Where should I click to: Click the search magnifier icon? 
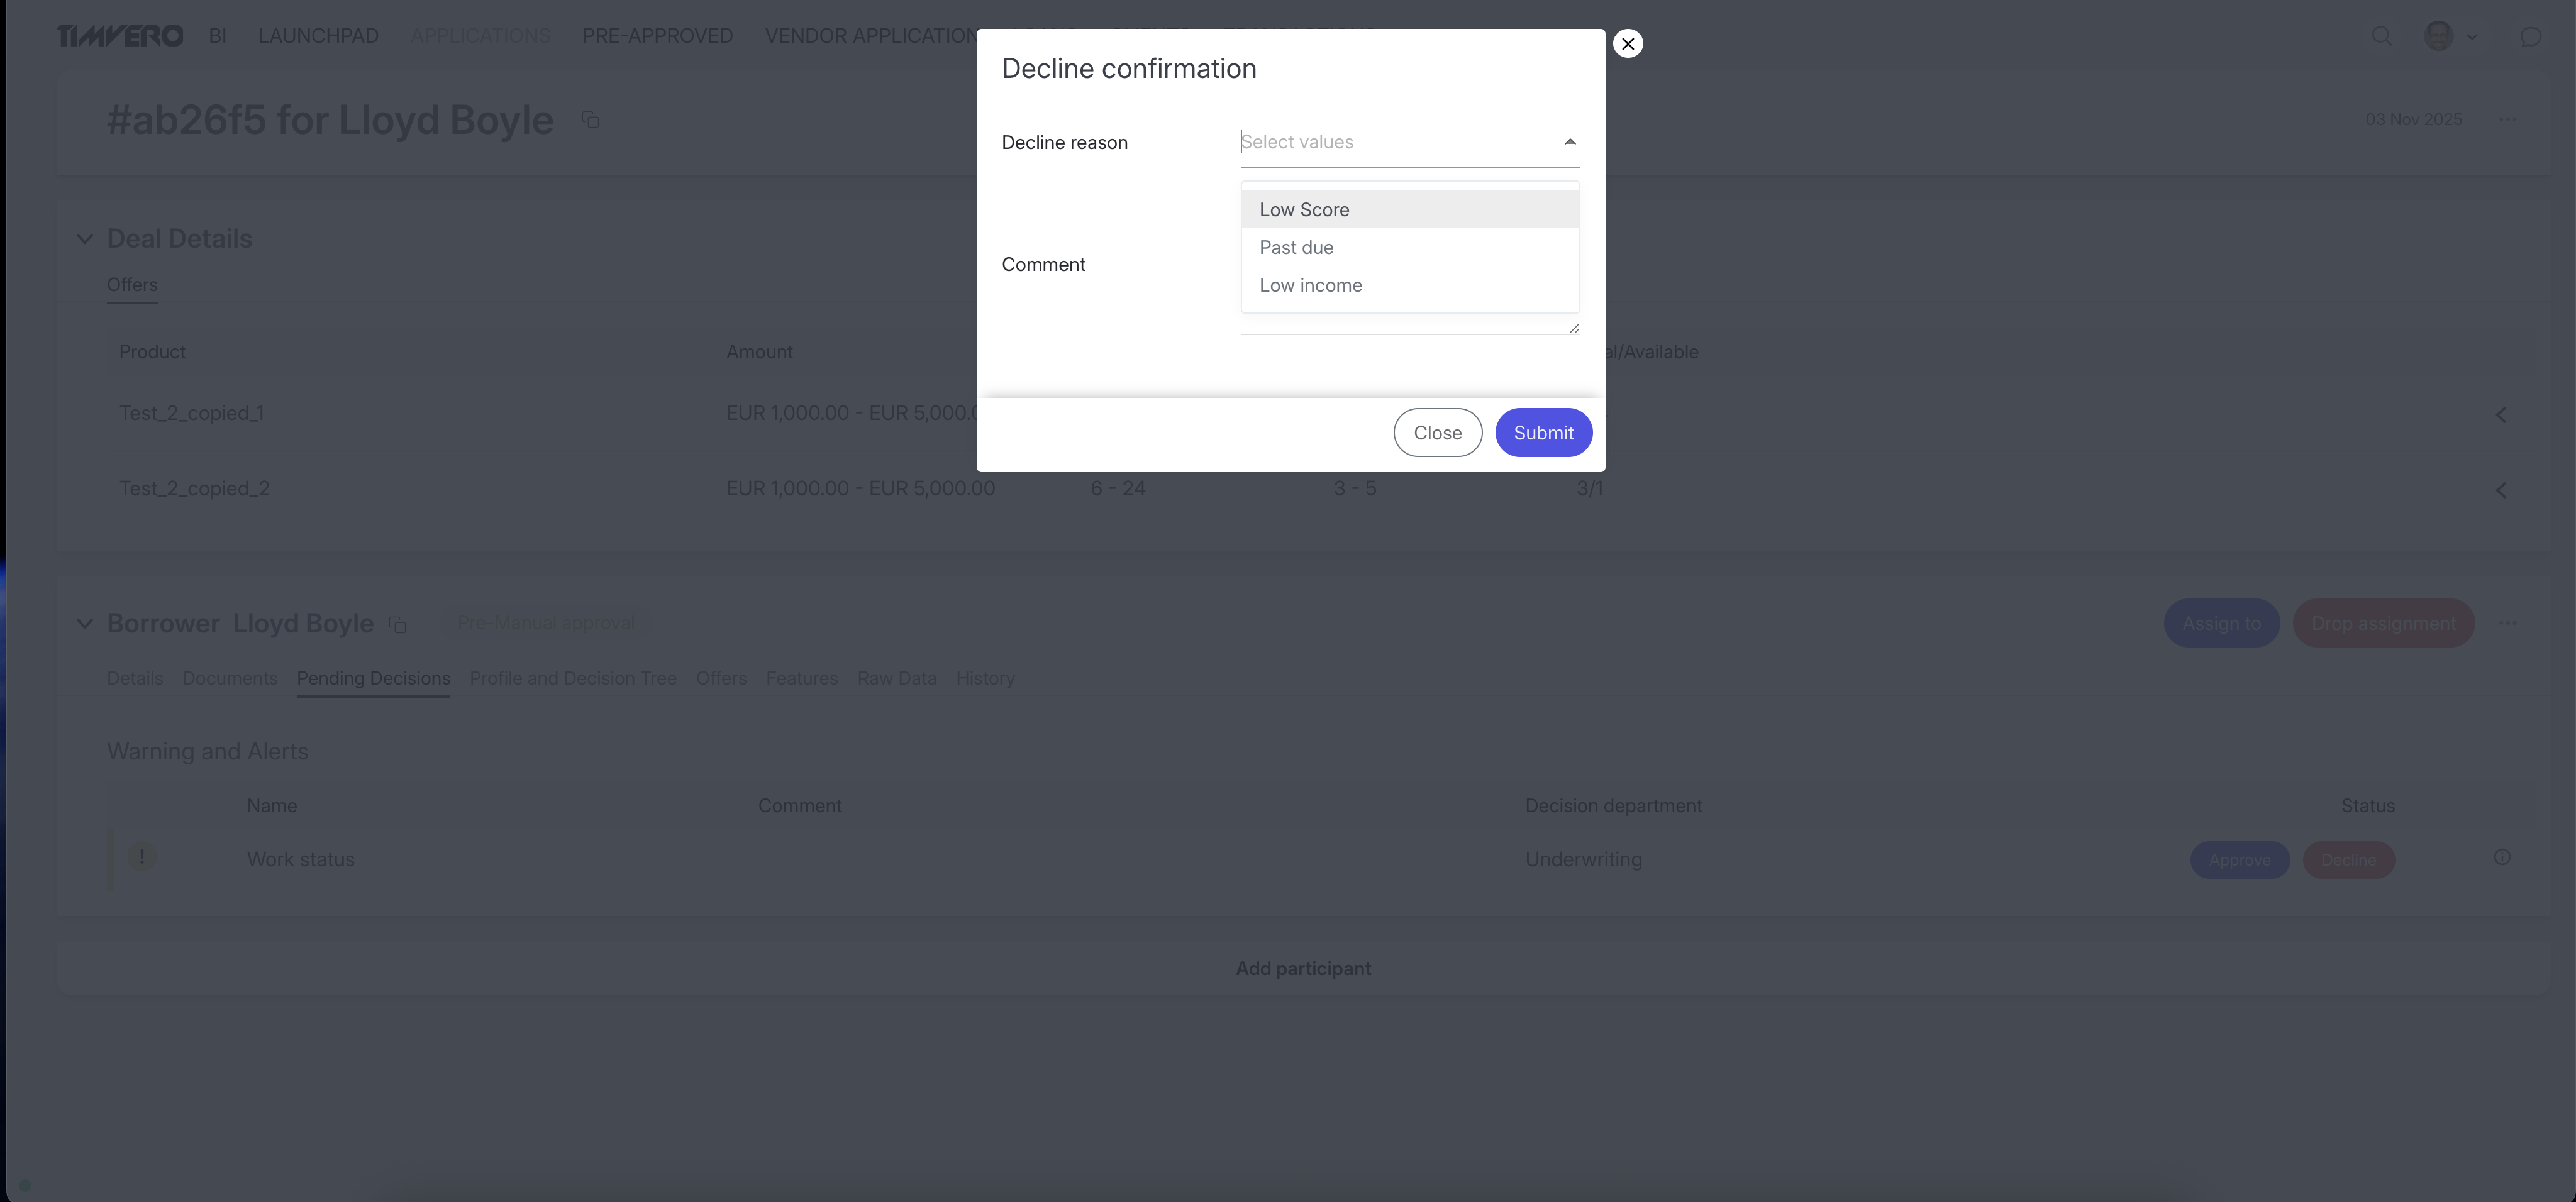[2381, 36]
